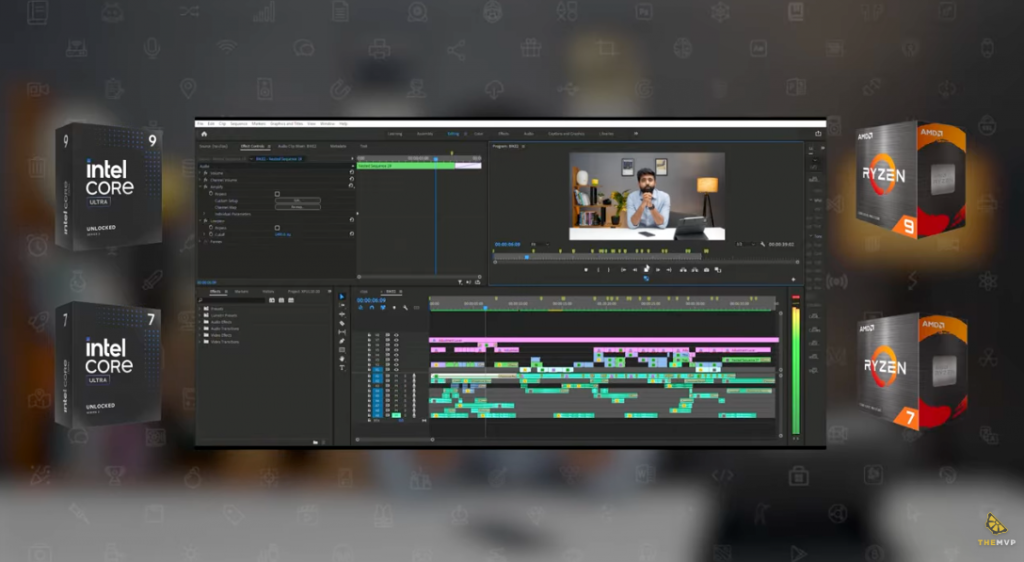The width and height of the screenshot is (1024, 562).
Task: Open timeline wrench display settings
Action: point(405,308)
